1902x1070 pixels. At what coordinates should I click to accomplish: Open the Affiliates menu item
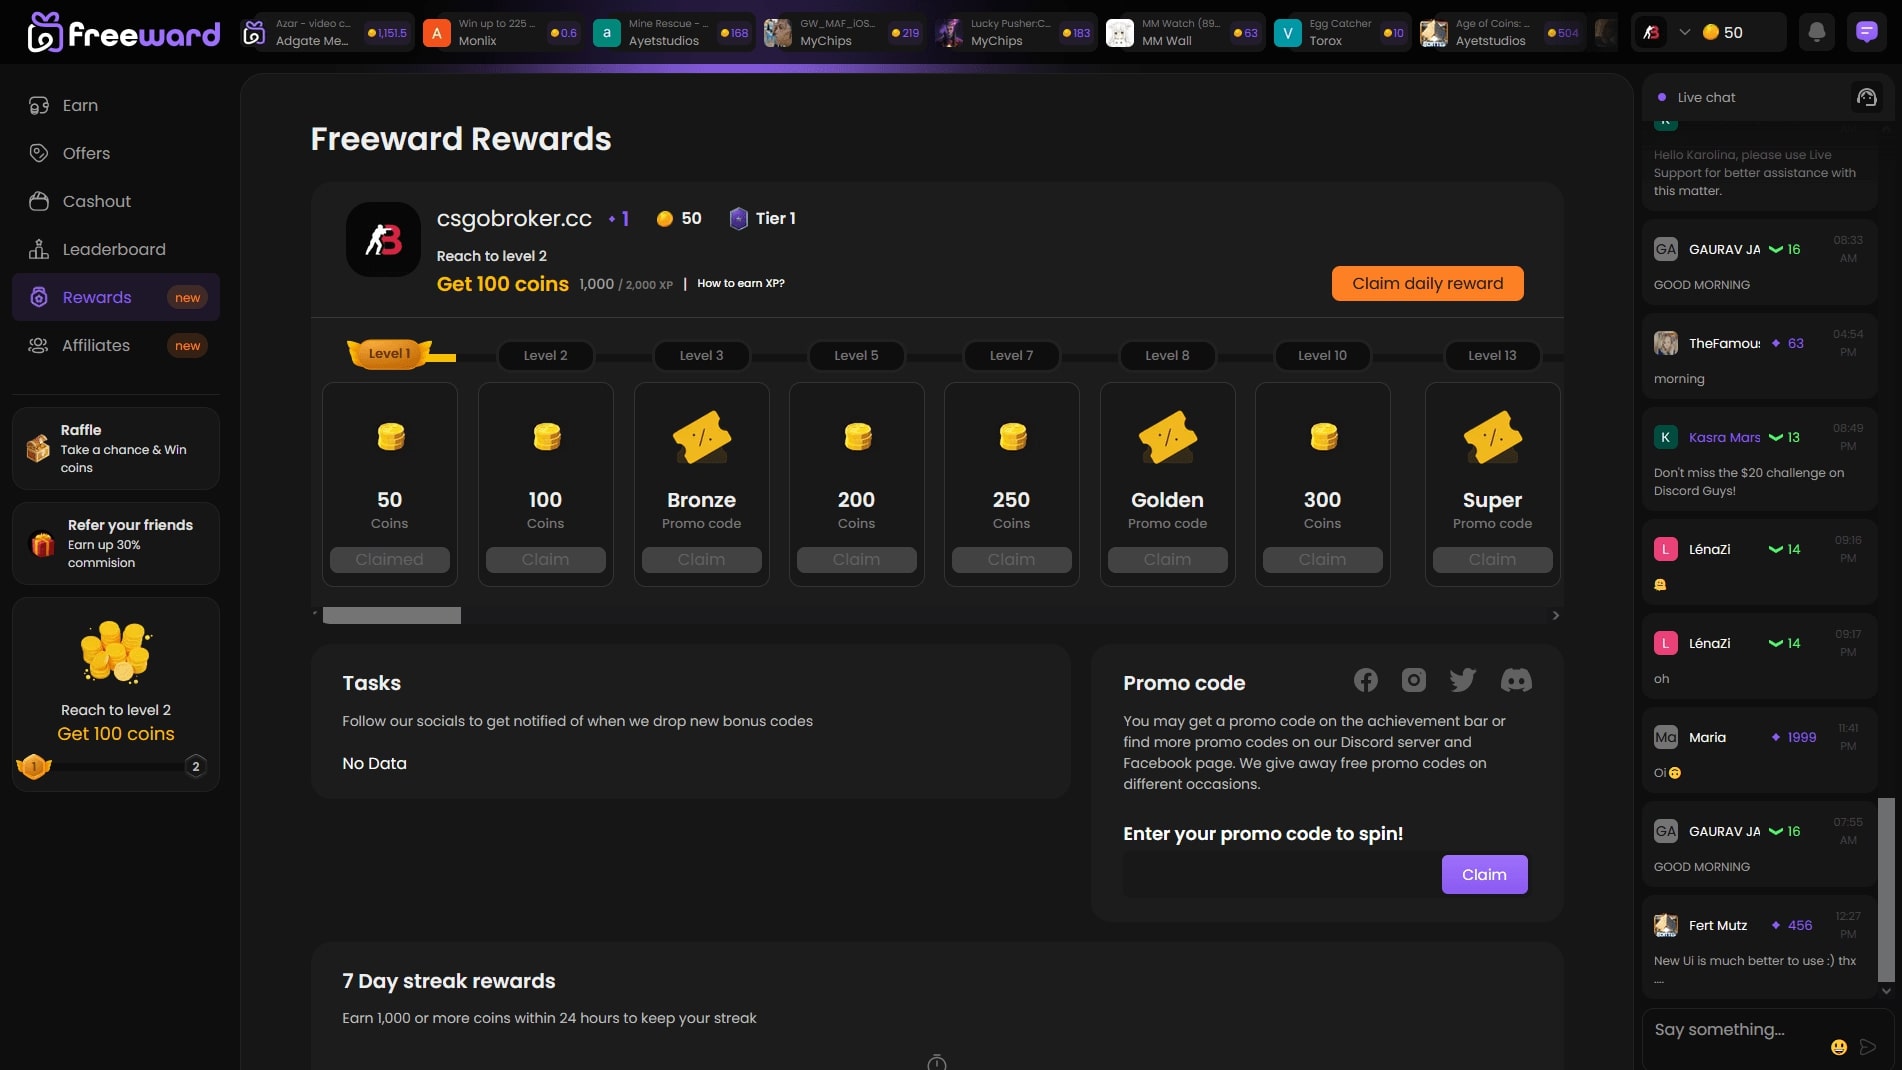click(x=96, y=345)
